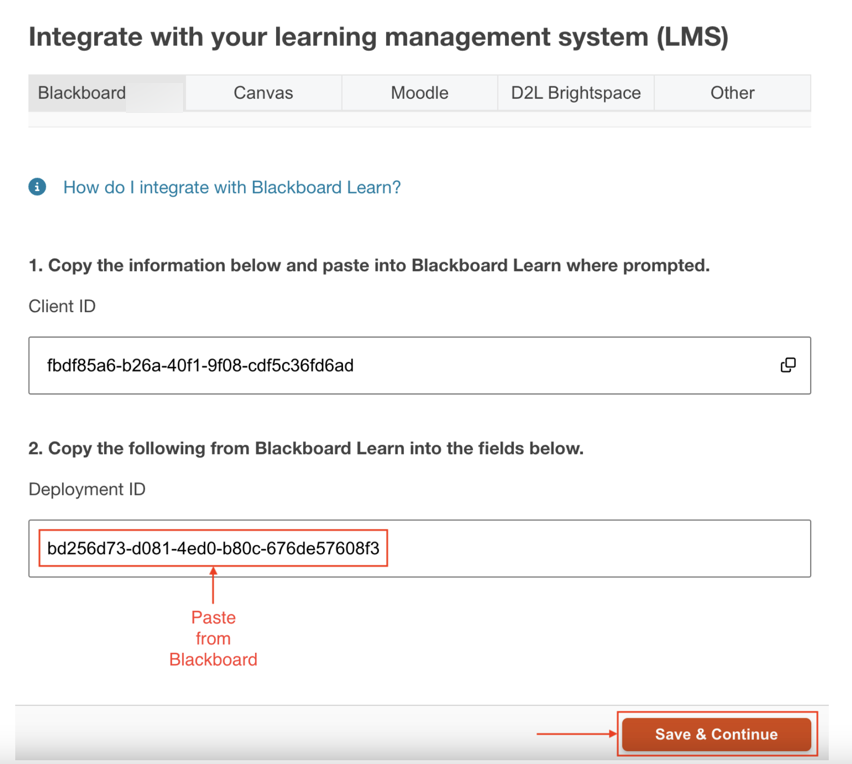Switch to the Other LMS tab
852x764 pixels.
pyautogui.click(x=732, y=92)
